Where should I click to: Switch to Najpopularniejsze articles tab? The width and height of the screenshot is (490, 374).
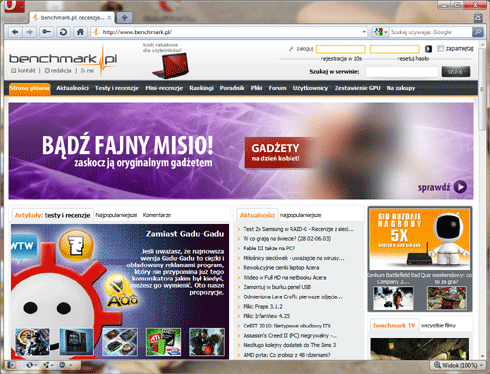[116, 215]
